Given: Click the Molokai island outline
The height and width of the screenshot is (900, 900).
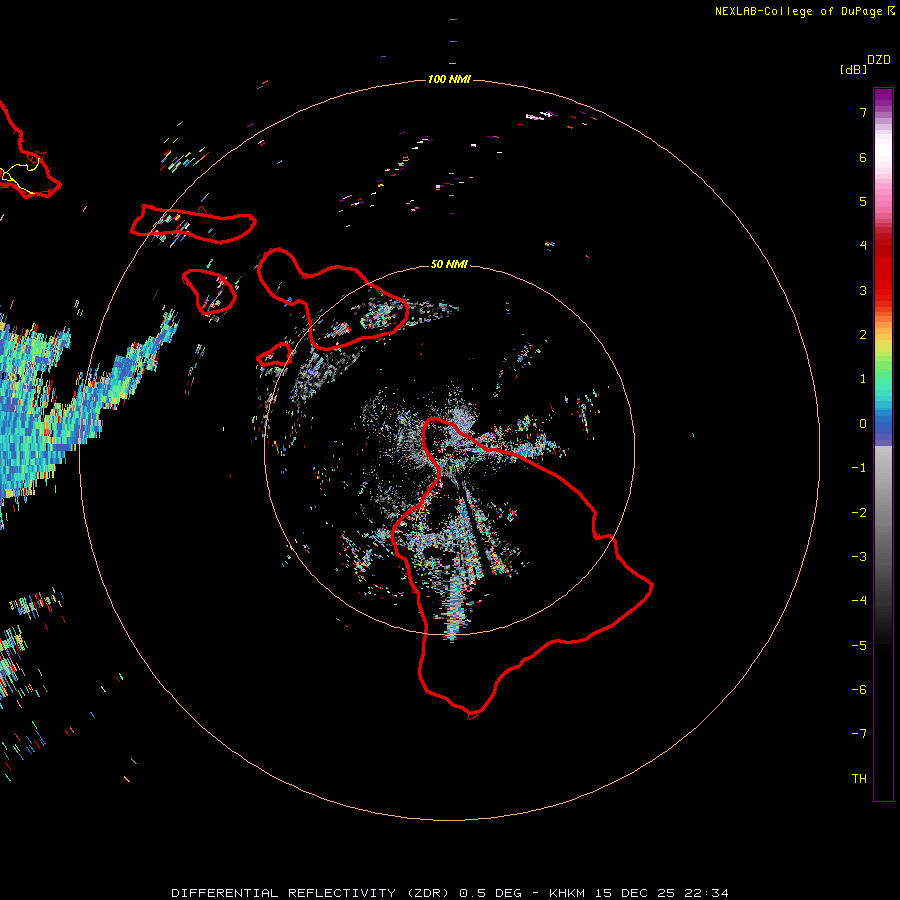Looking at the screenshot, I should [x=193, y=224].
